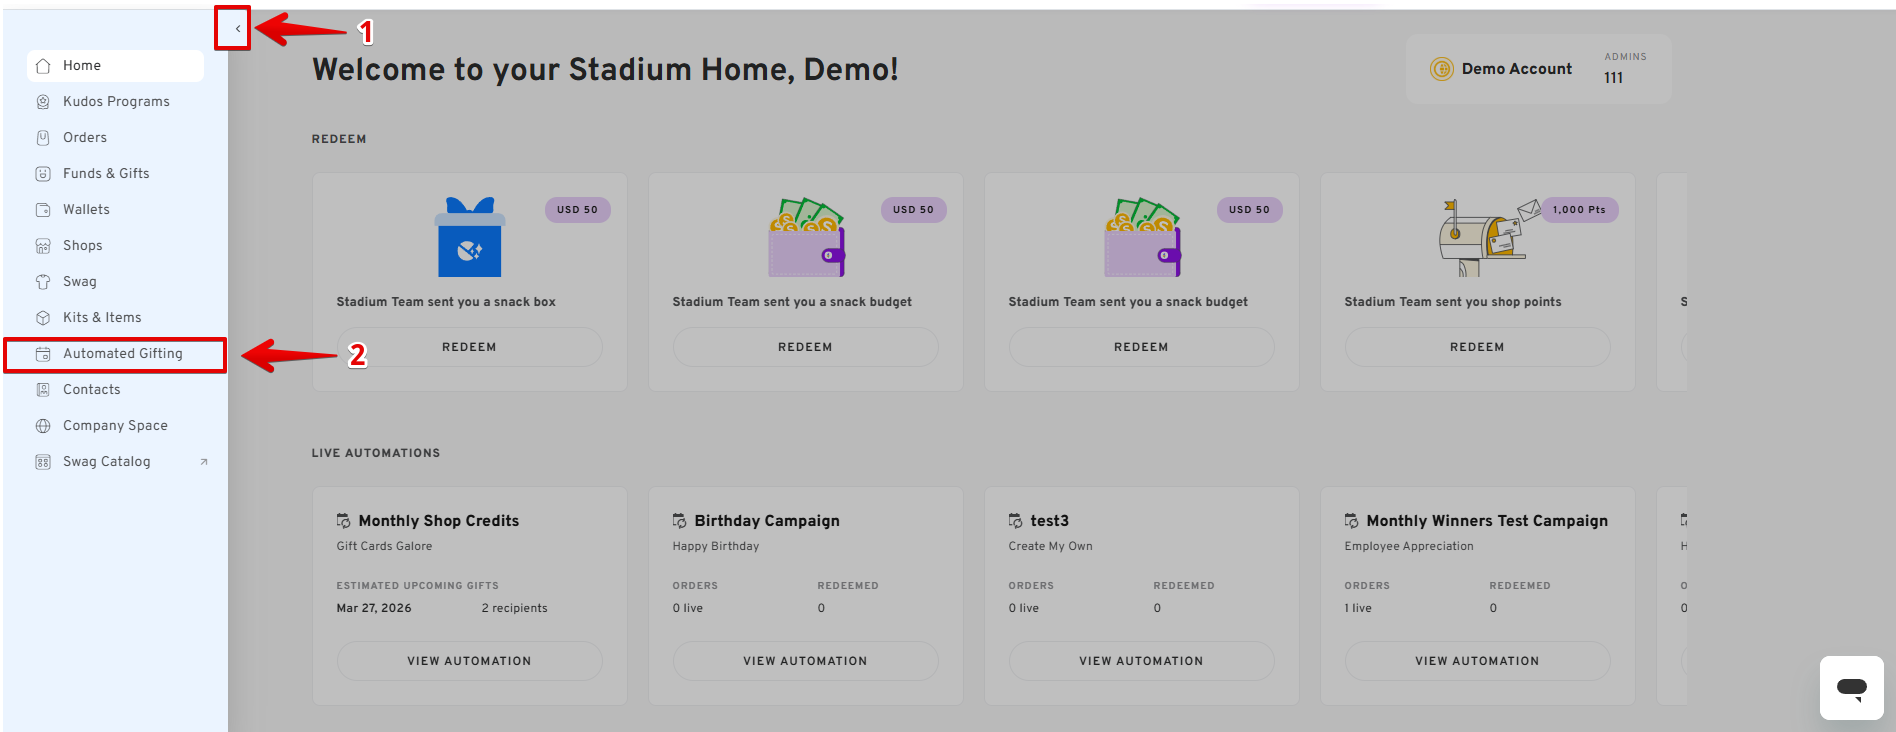Open Automated Gifting from the sidebar

pyautogui.click(x=122, y=354)
